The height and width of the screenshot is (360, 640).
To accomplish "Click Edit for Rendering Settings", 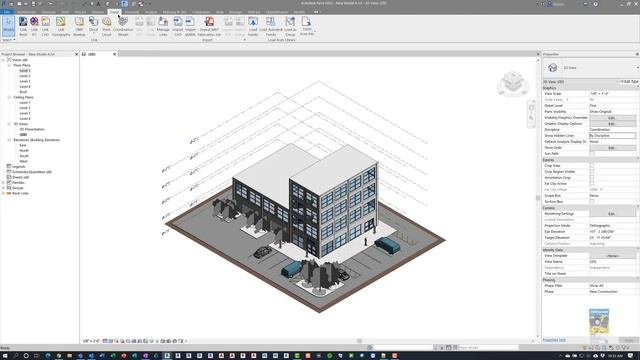I will [612, 214].
